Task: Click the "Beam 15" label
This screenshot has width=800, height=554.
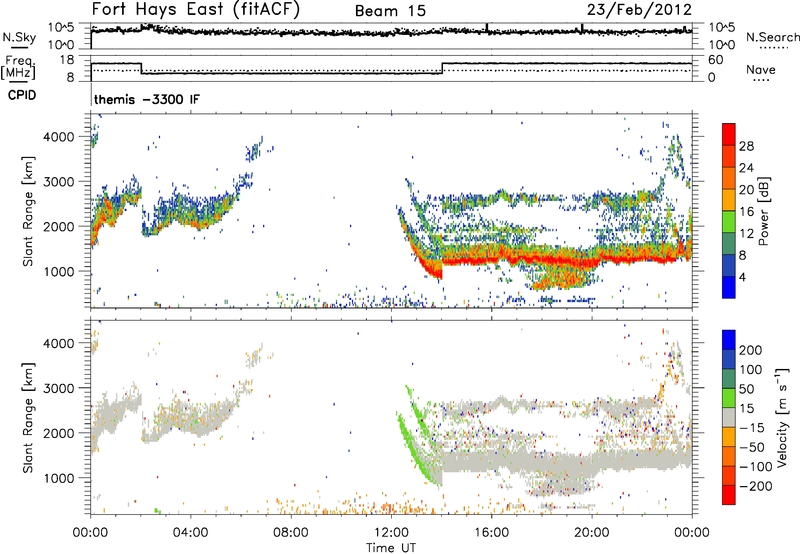Action: [390, 11]
